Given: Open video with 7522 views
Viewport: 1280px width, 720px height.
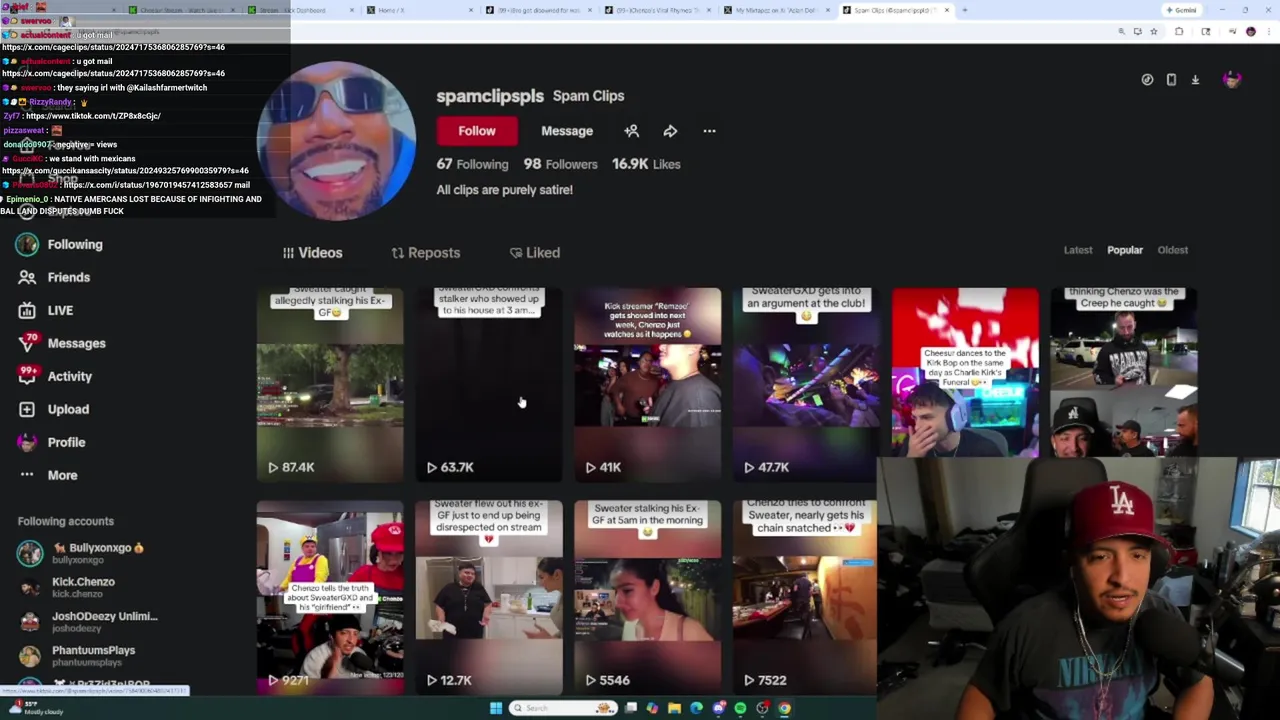Looking at the screenshot, I should 805,598.
